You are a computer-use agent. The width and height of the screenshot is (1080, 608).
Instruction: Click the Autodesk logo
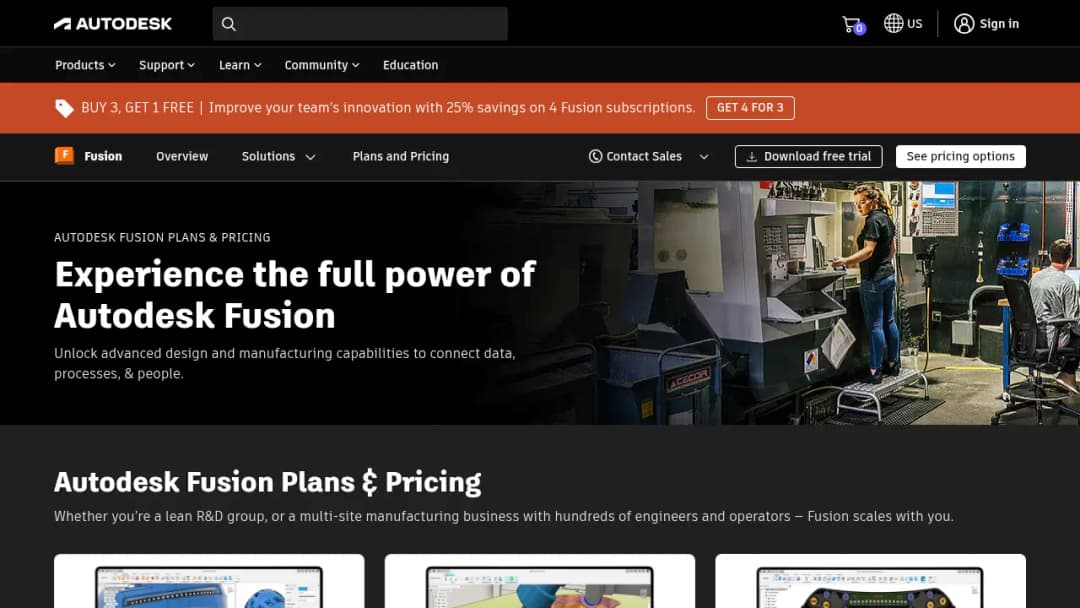click(113, 23)
